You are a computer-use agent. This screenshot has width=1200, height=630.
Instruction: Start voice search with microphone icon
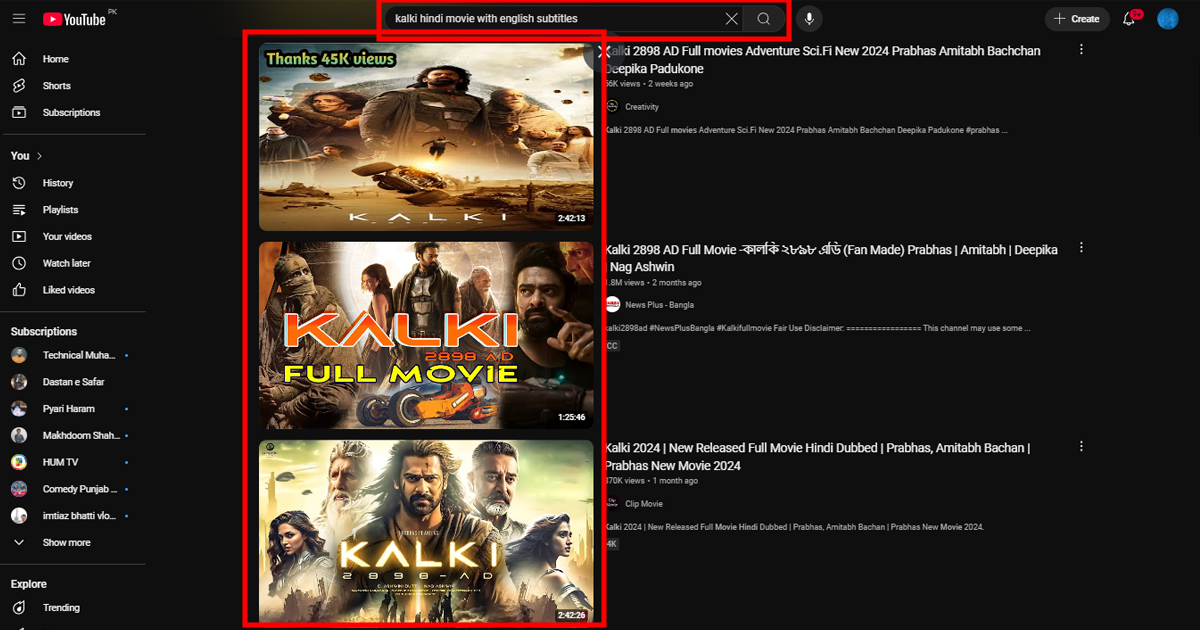[x=809, y=18]
